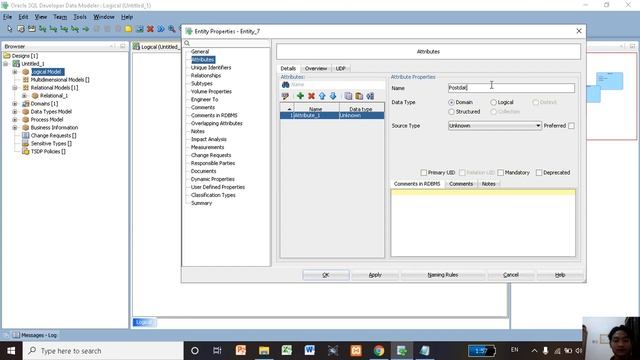This screenshot has height=360, width=640.
Task: Check the Mandatory checkbox
Action: pyautogui.click(x=501, y=173)
